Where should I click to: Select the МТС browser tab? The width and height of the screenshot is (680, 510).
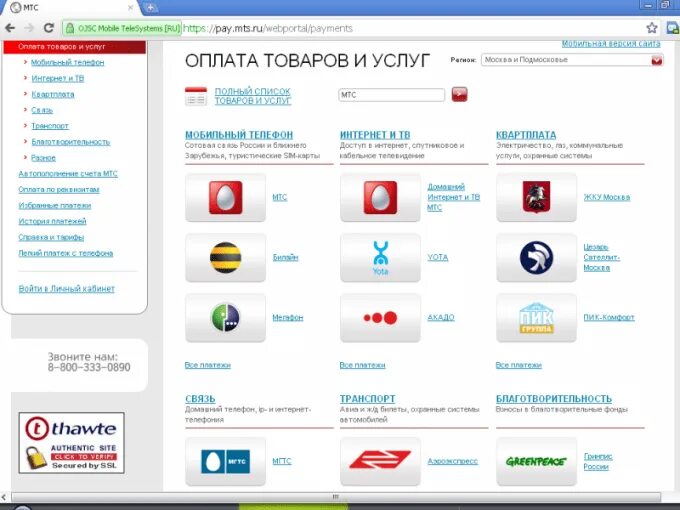[x=72, y=8]
